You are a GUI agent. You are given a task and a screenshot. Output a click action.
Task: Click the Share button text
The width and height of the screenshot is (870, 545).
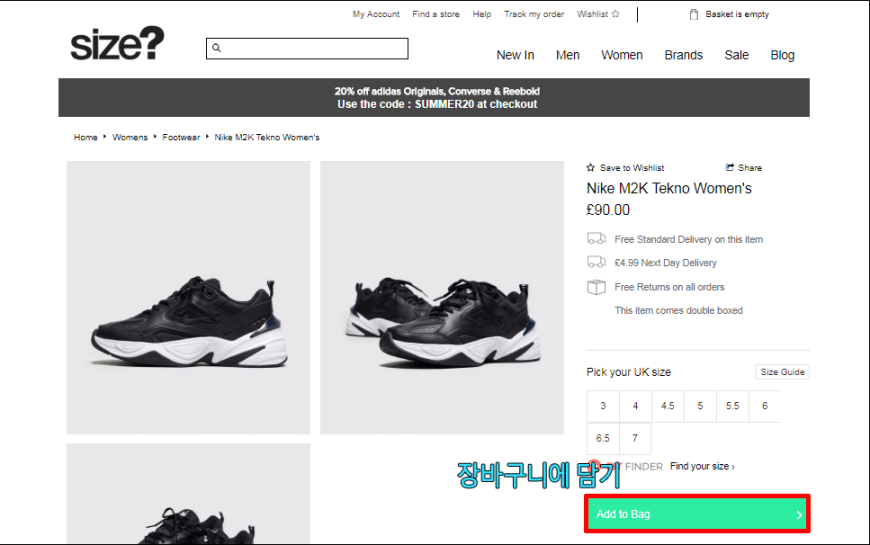pos(750,168)
